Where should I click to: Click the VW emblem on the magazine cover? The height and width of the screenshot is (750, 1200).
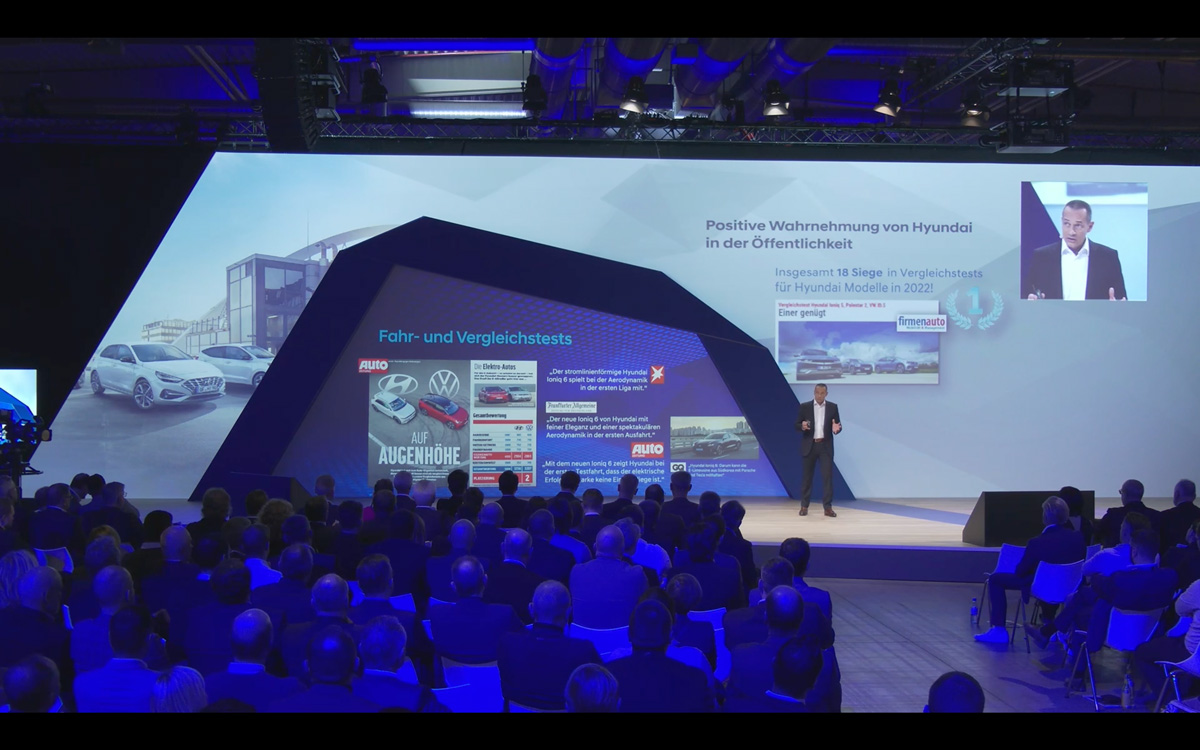pyautogui.click(x=443, y=383)
